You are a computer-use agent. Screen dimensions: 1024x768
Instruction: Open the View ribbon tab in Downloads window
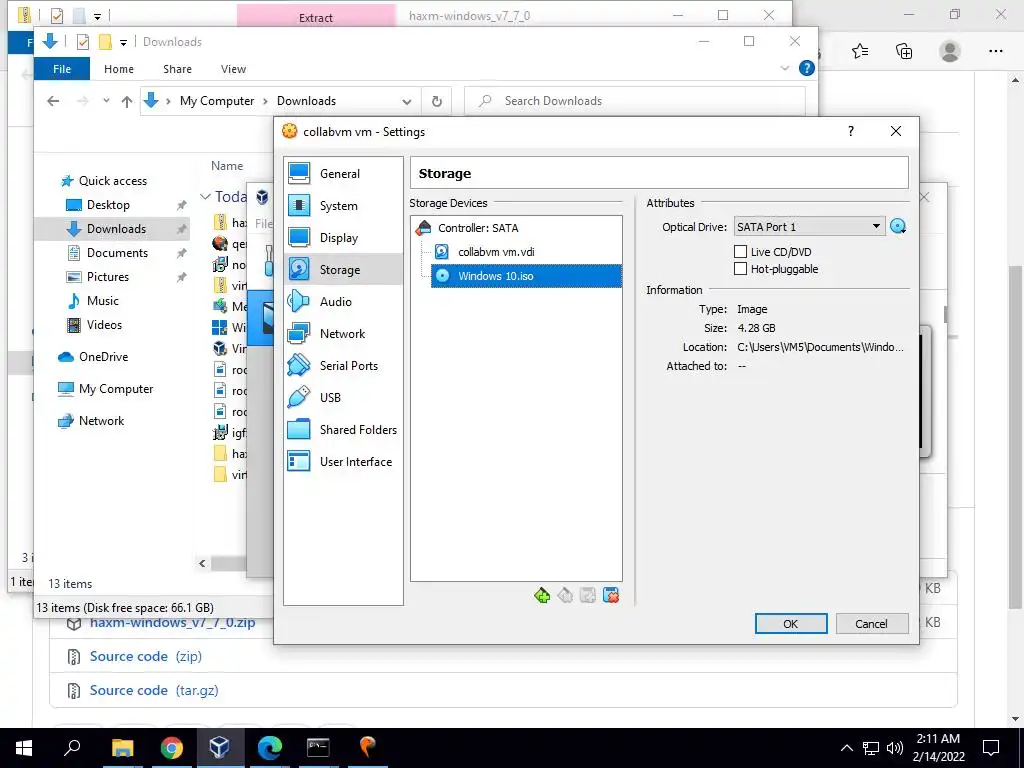coord(233,69)
